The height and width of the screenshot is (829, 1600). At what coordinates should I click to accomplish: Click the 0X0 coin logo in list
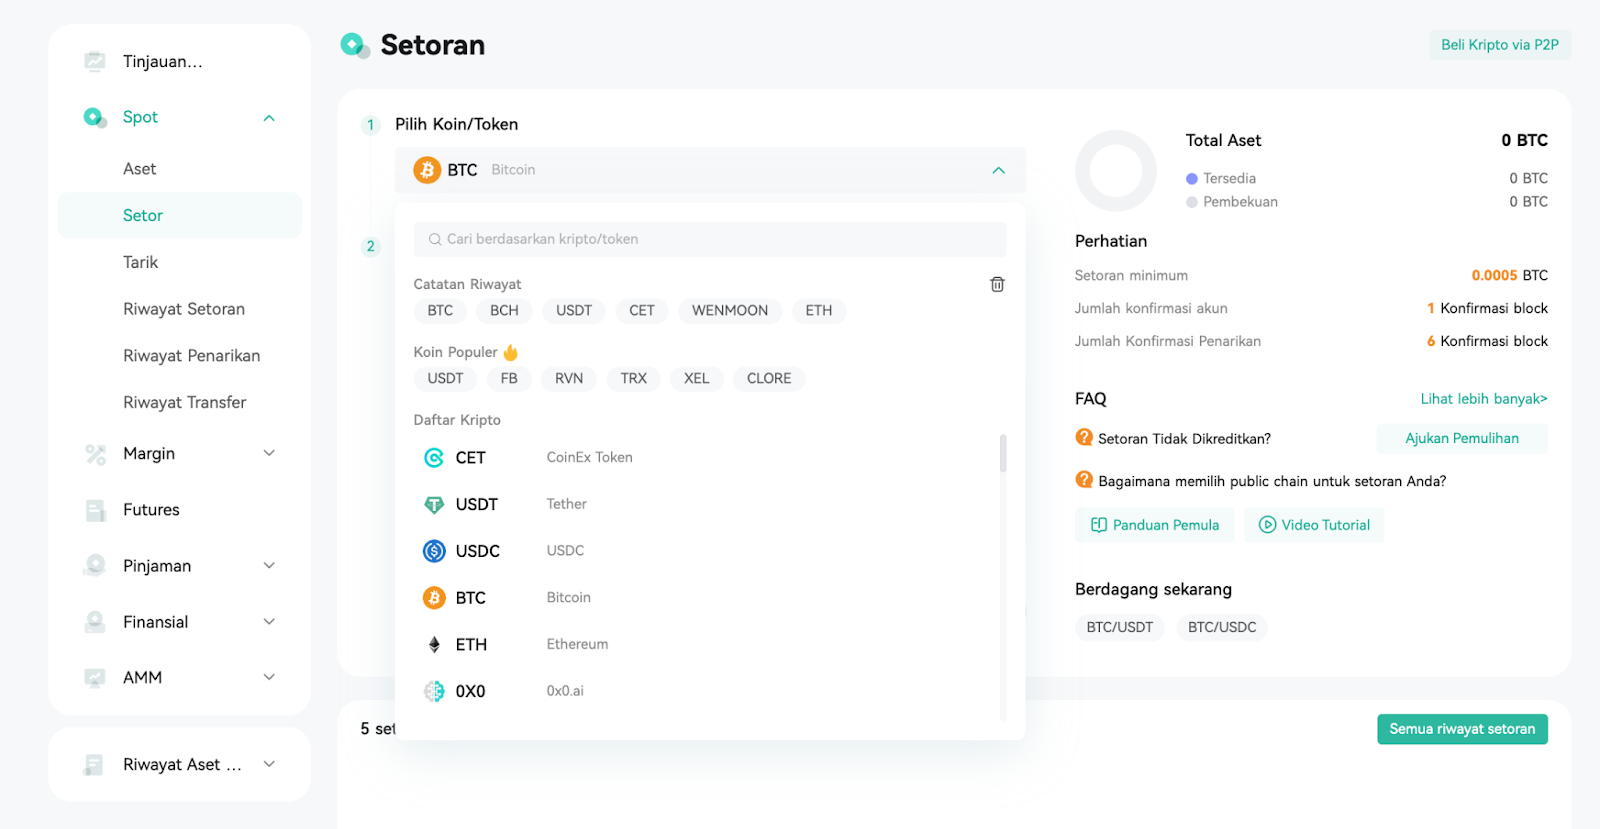(434, 691)
